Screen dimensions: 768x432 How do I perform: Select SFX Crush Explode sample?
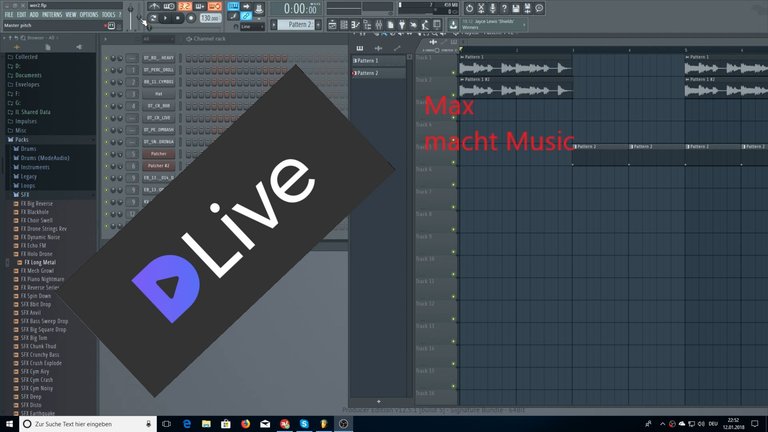(x=41, y=363)
